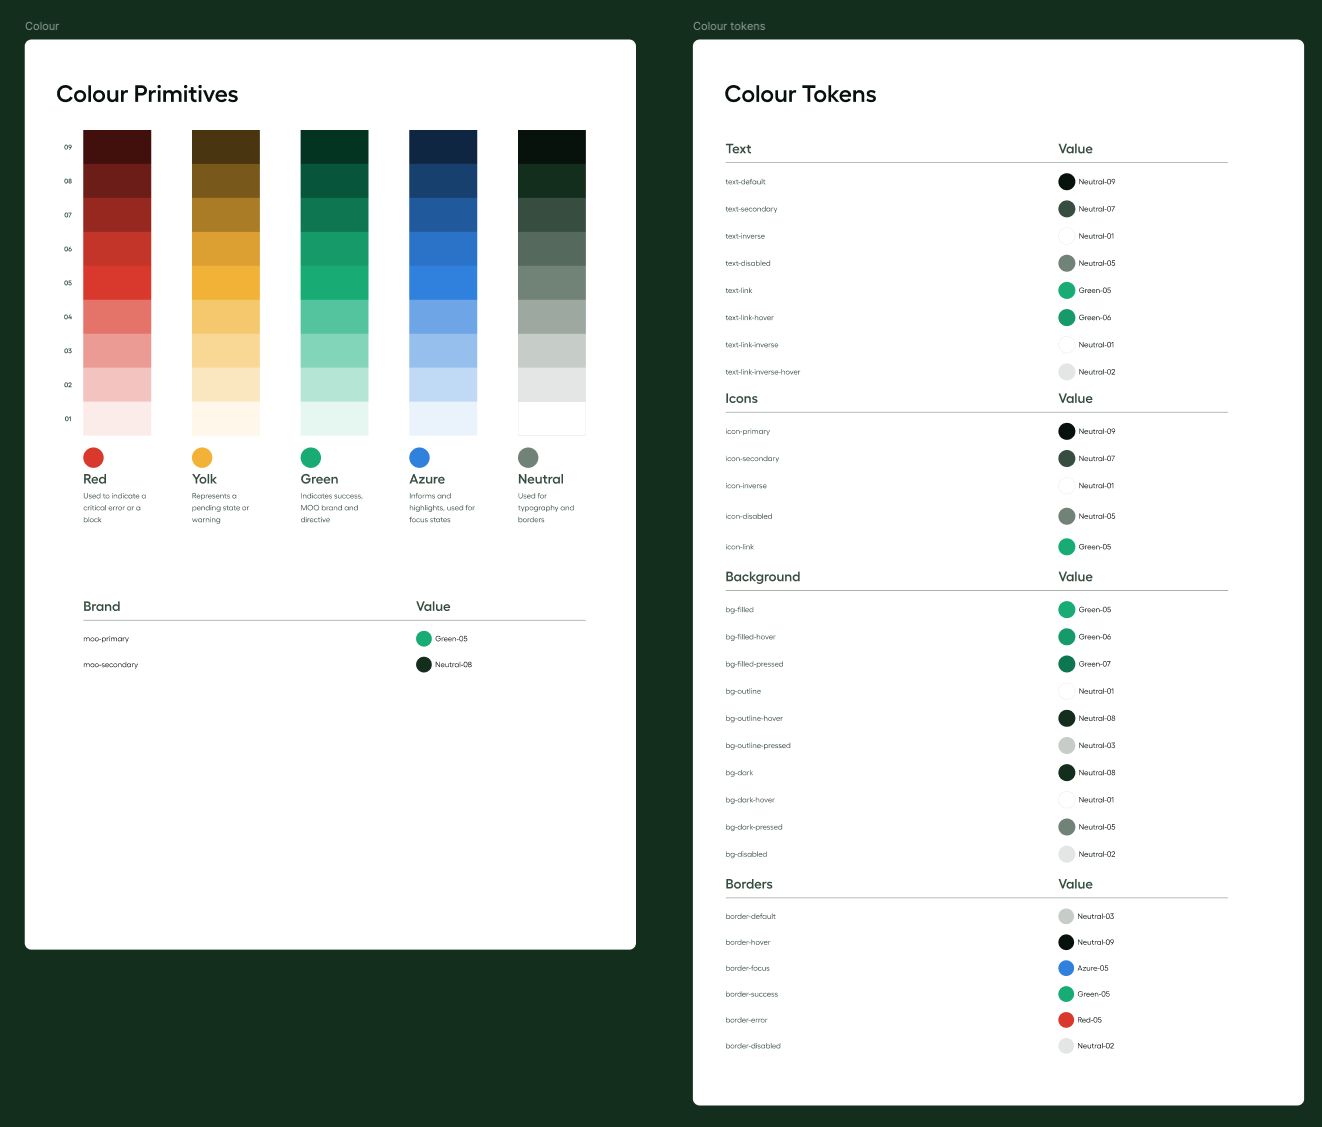Screen dimensions: 1322x1127
Task: Pick the round Red swatch above the Red name
Action: (x=93, y=457)
